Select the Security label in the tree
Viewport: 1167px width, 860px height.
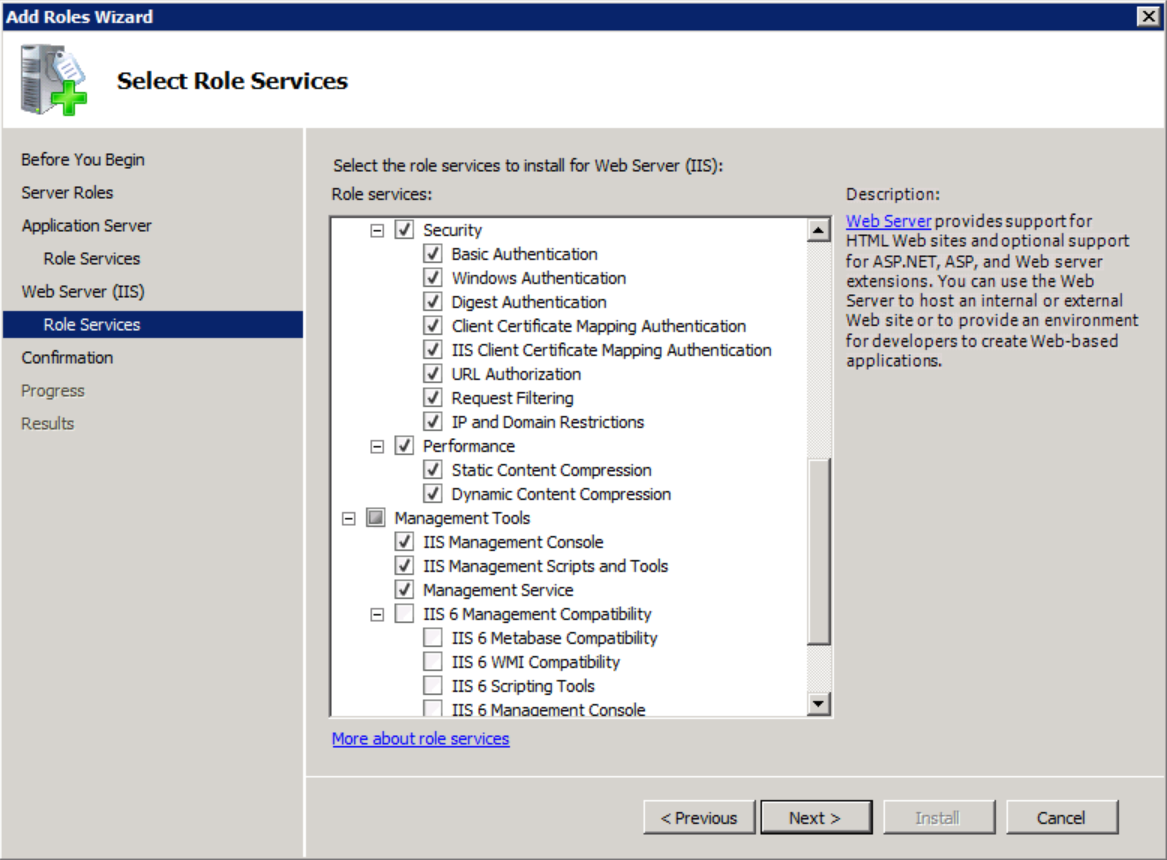click(x=453, y=231)
